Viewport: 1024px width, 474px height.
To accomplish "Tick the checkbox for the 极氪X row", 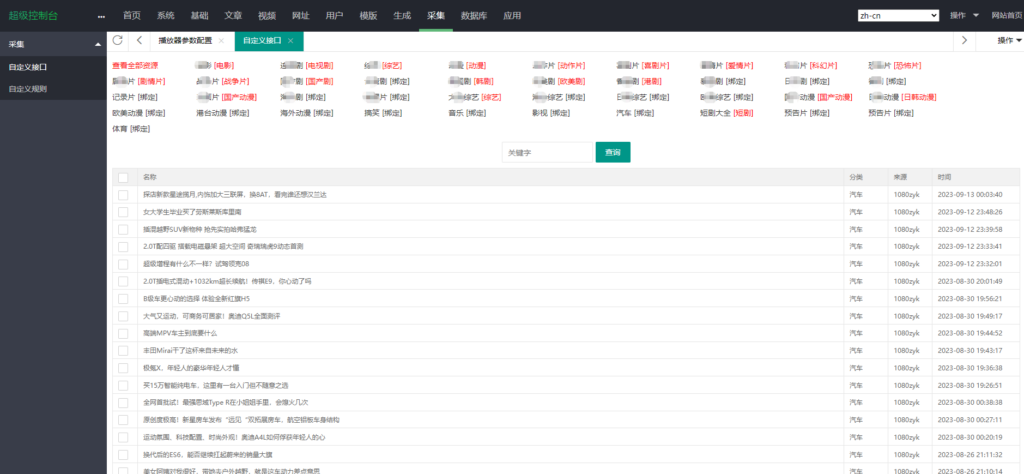I will (x=123, y=368).
